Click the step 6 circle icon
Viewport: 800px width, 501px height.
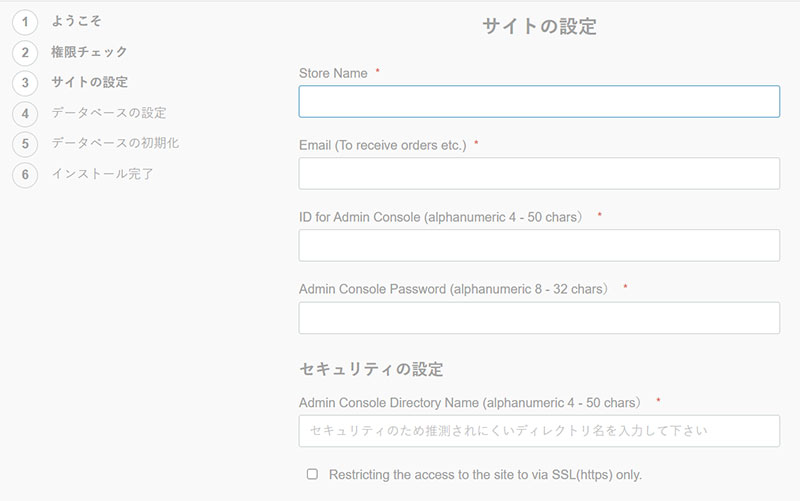(25, 174)
